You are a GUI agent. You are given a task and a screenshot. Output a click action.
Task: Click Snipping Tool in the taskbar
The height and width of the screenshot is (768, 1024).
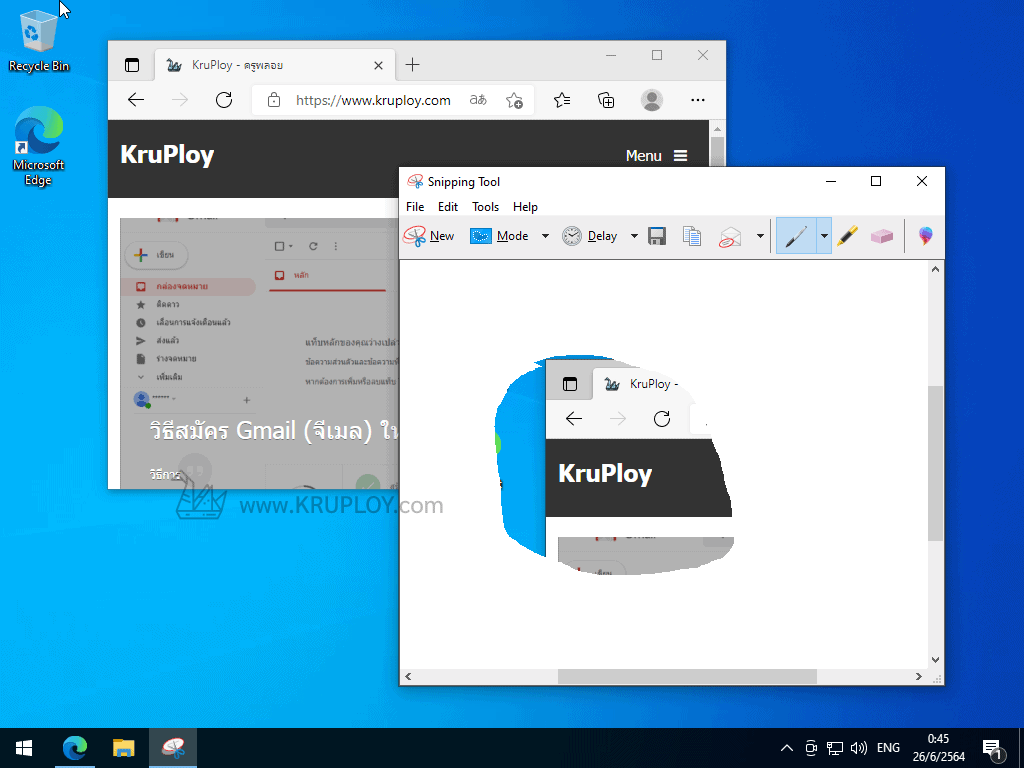tap(173, 748)
